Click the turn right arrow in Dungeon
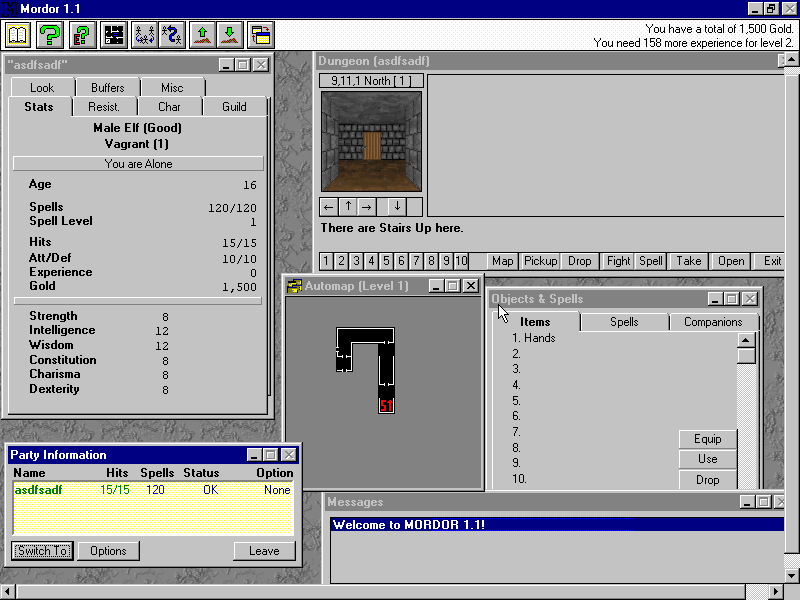This screenshot has width=800, height=600. [366, 207]
